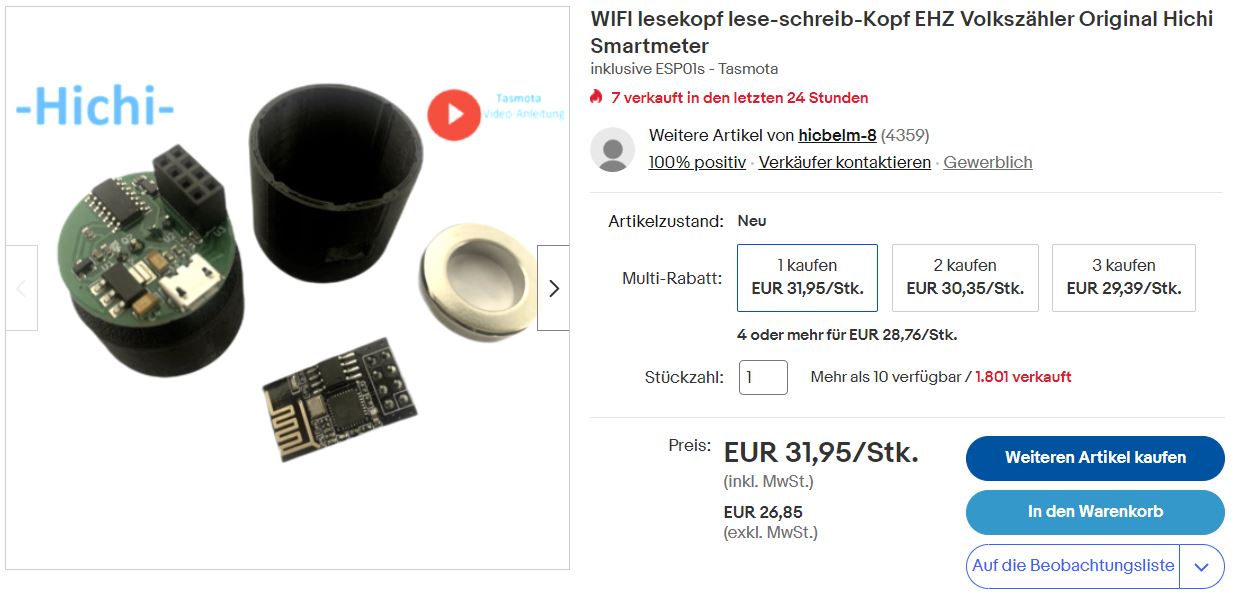Click the -Hichi- logo on image
Viewport: 1233px width, 599px height.
[95, 107]
